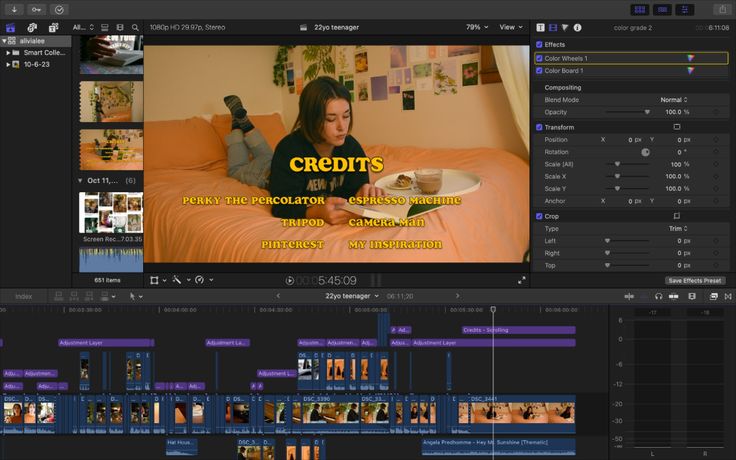Collapse the alivialee library
The height and width of the screenshot is (460, 736).
point(4,41)
